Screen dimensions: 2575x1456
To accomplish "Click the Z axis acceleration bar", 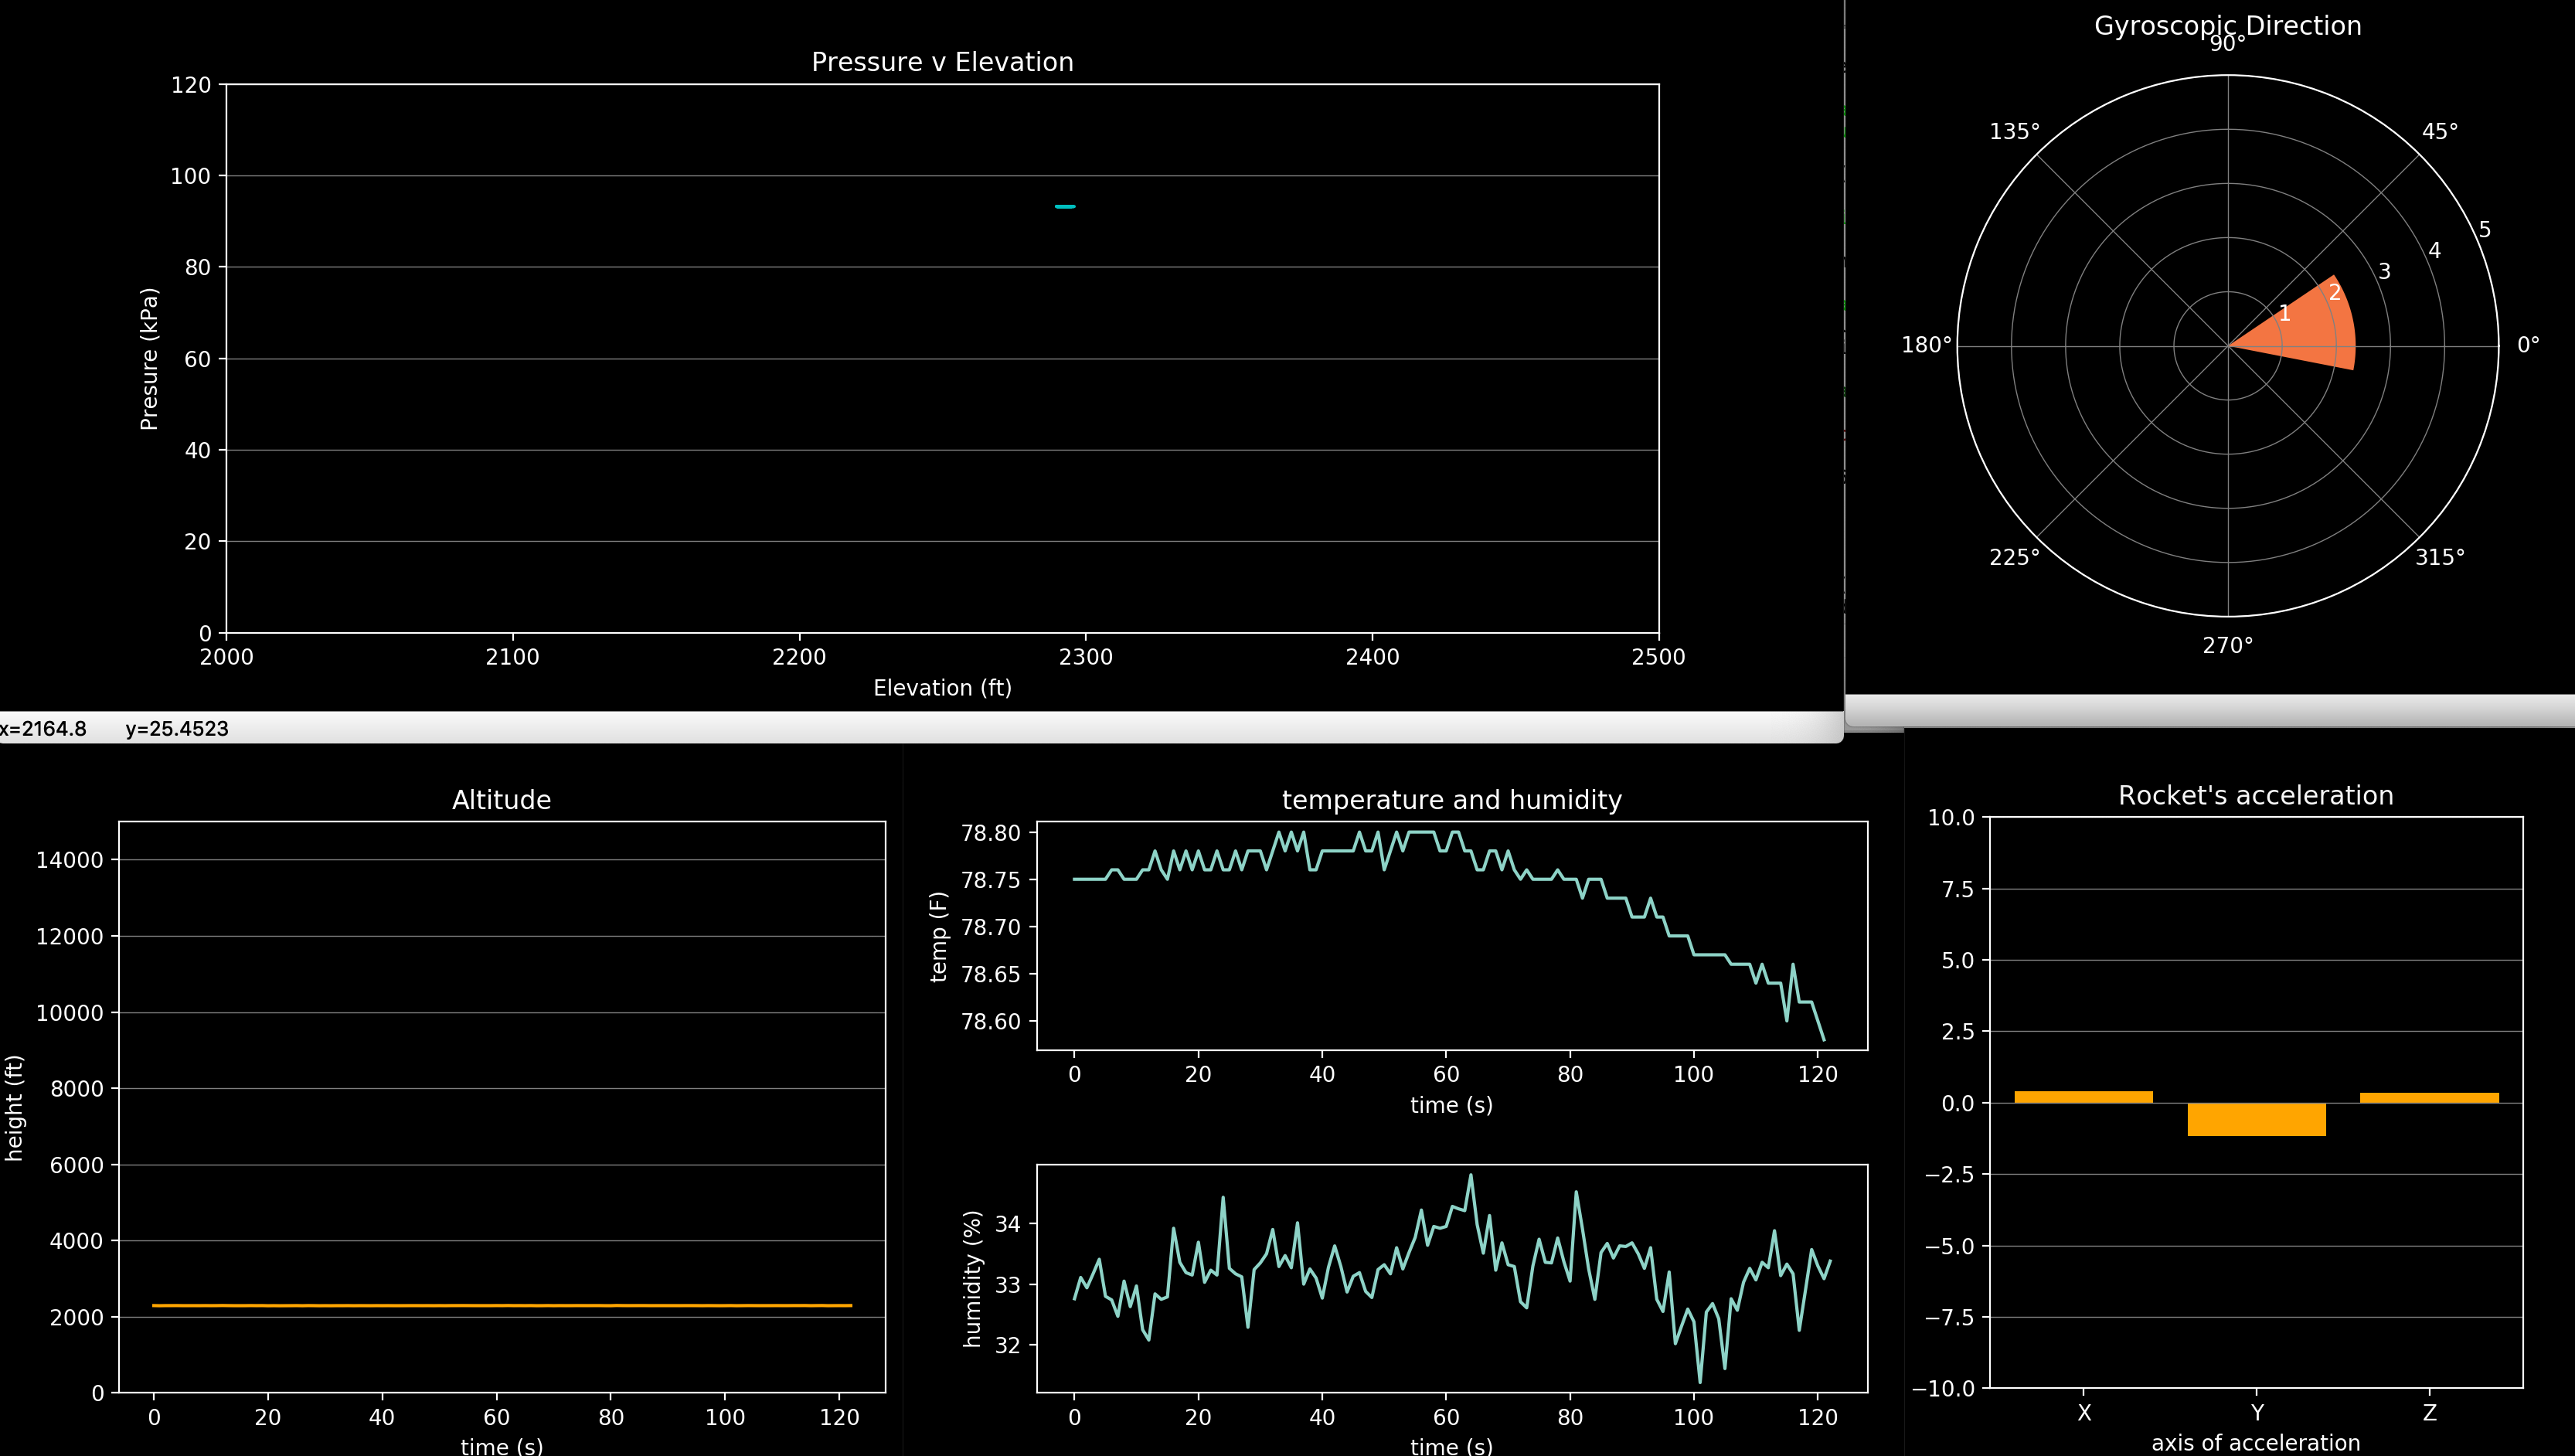I will pos(2429,1098).
